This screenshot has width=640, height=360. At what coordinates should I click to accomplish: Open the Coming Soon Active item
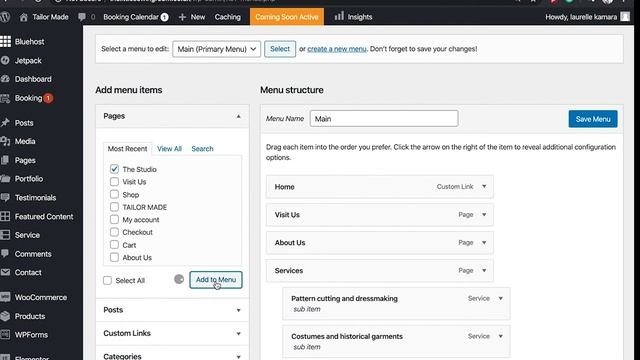(x=287, y=17)
